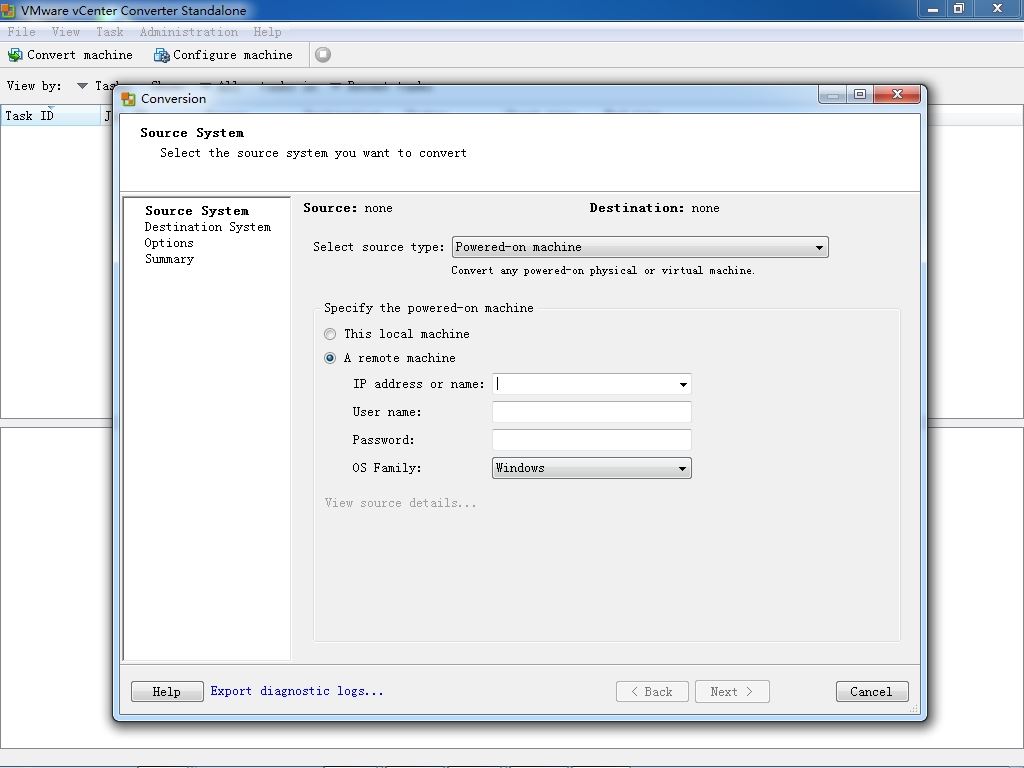Click the Configure machine toolbar icon
The height and width of the screenshot is (768, 1024).
click(x=161, y=56)
